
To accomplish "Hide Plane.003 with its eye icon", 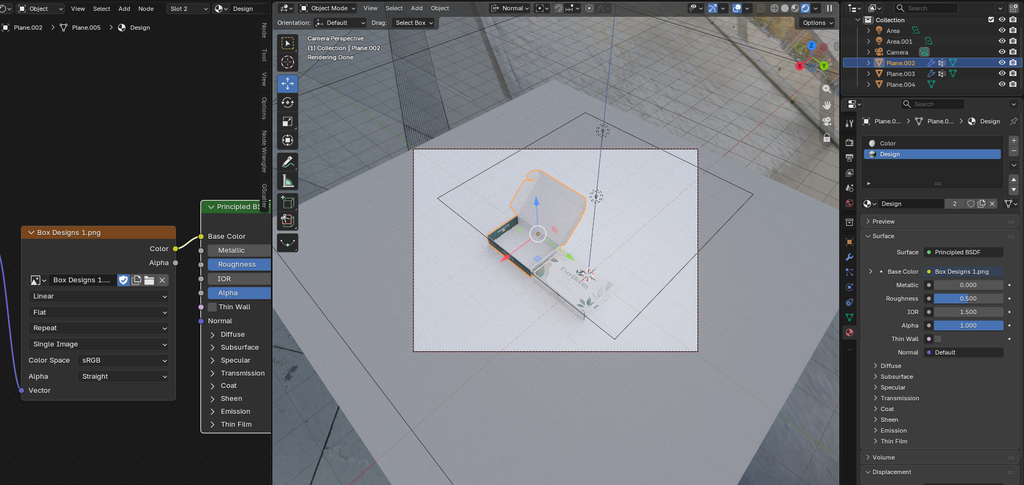I will pos(1002,74).
